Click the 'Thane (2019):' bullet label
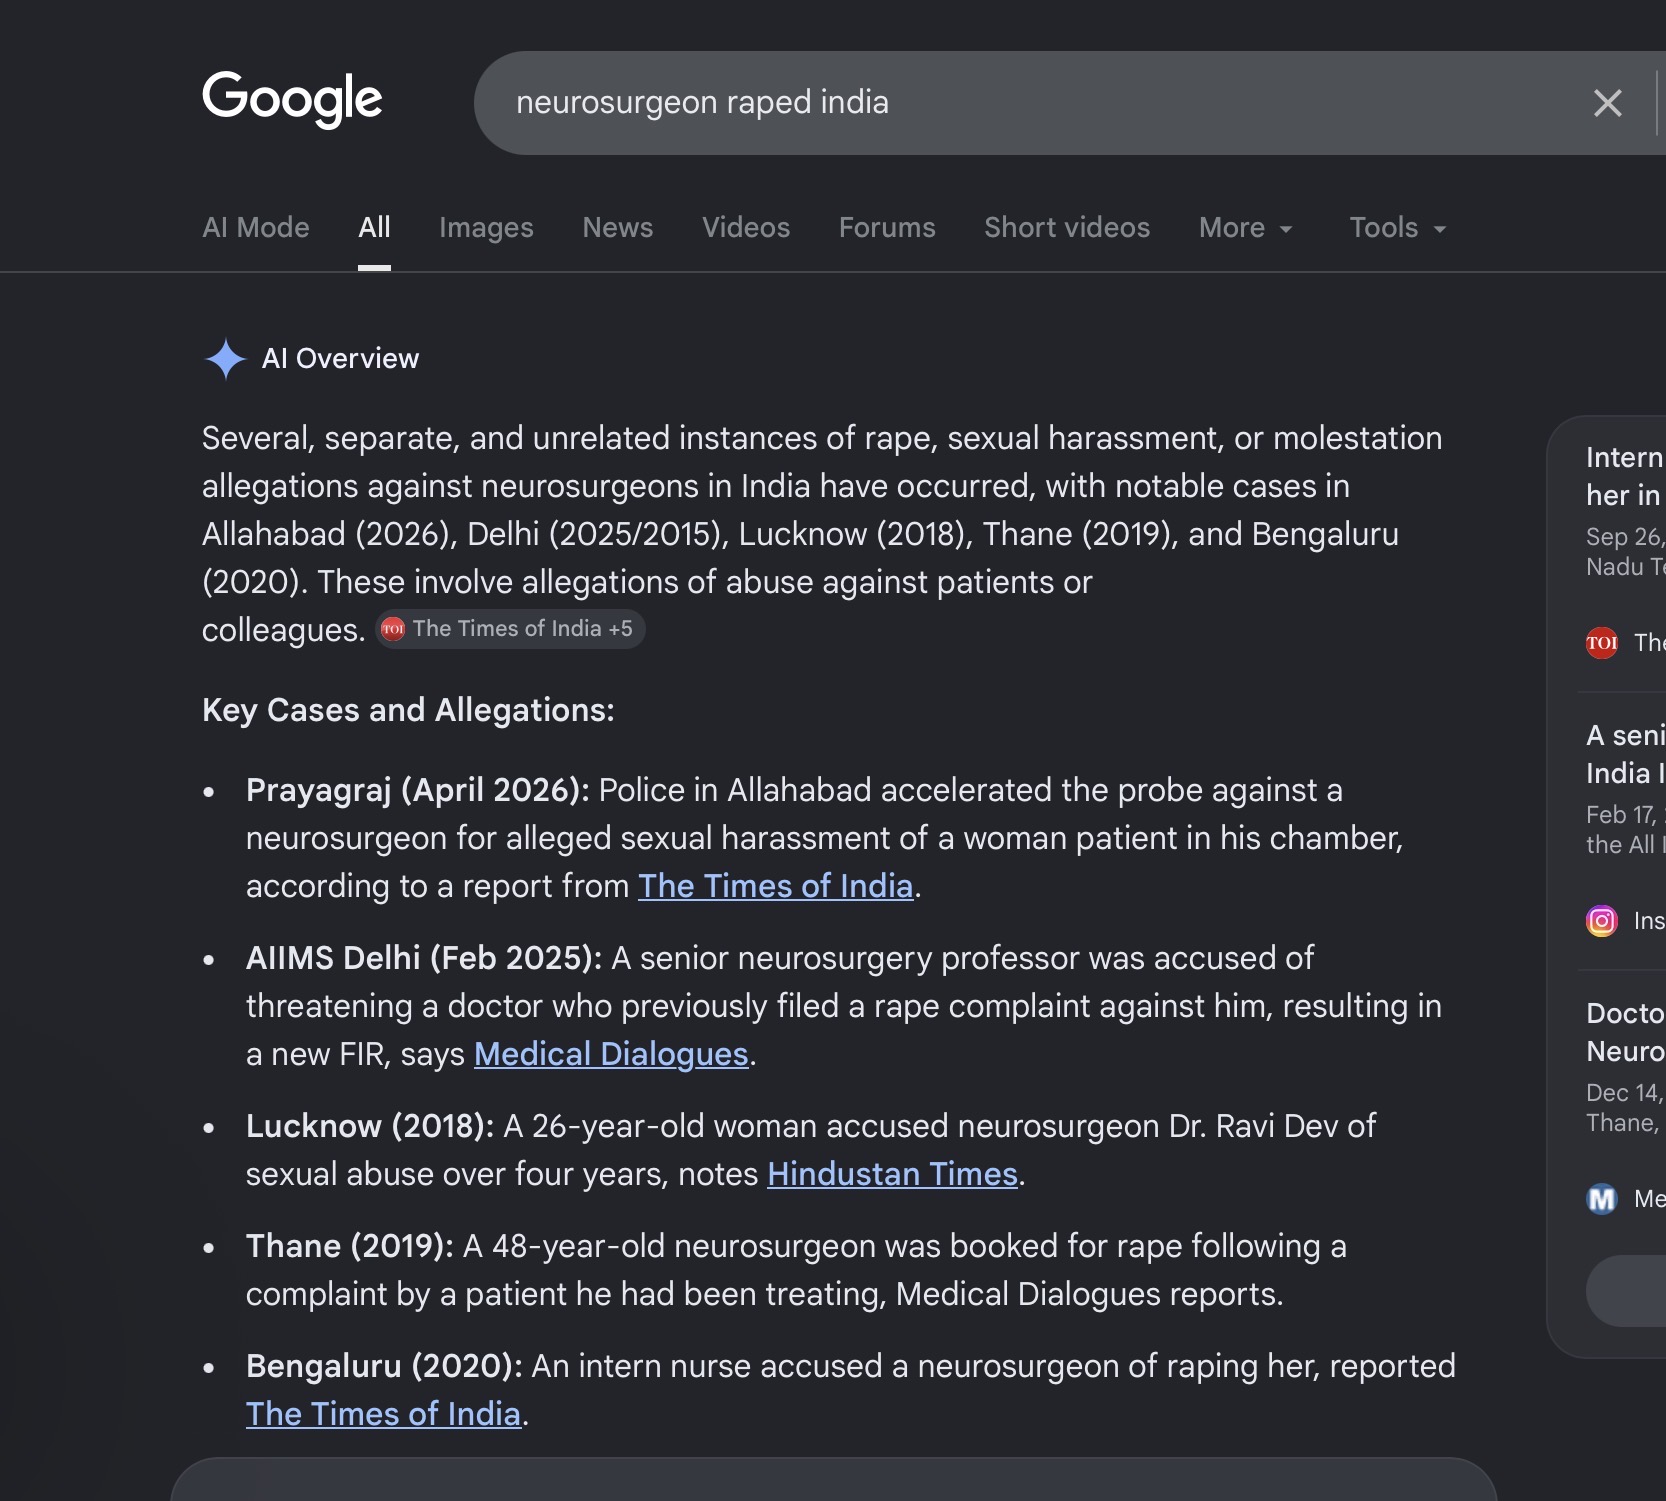This screenshot has height=1501, width=1666. click(350, 1246)
